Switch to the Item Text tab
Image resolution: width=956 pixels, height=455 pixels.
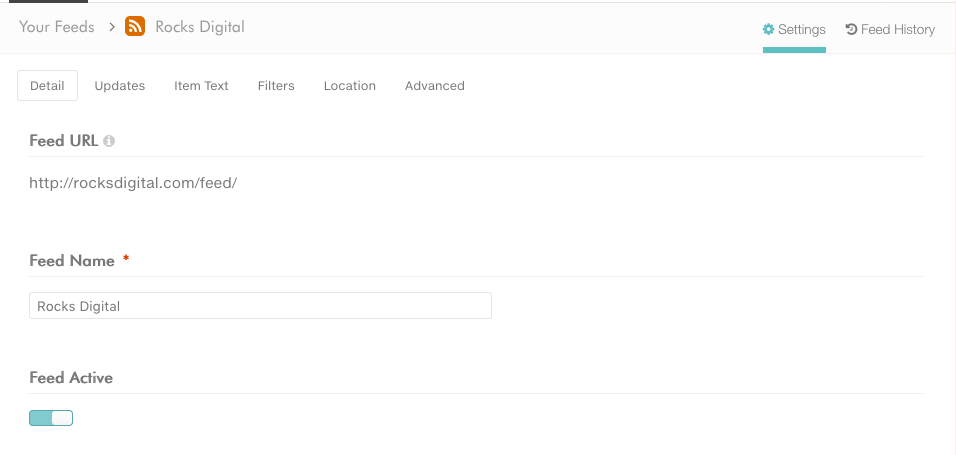[201, 85]
